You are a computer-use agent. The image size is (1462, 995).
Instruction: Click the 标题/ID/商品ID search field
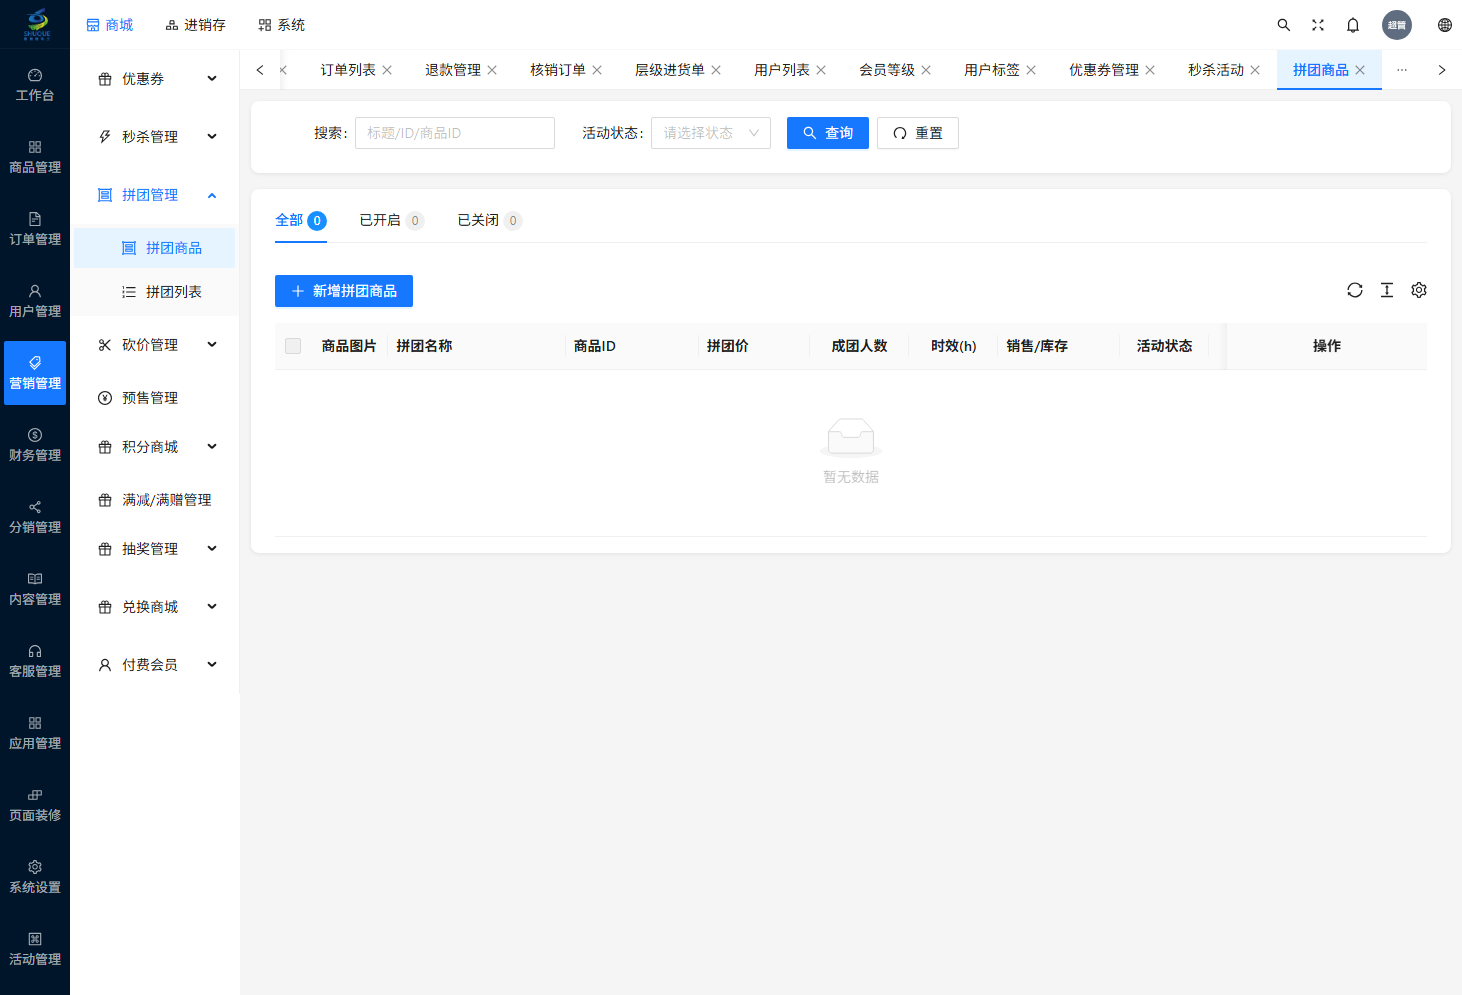(455, 133)
